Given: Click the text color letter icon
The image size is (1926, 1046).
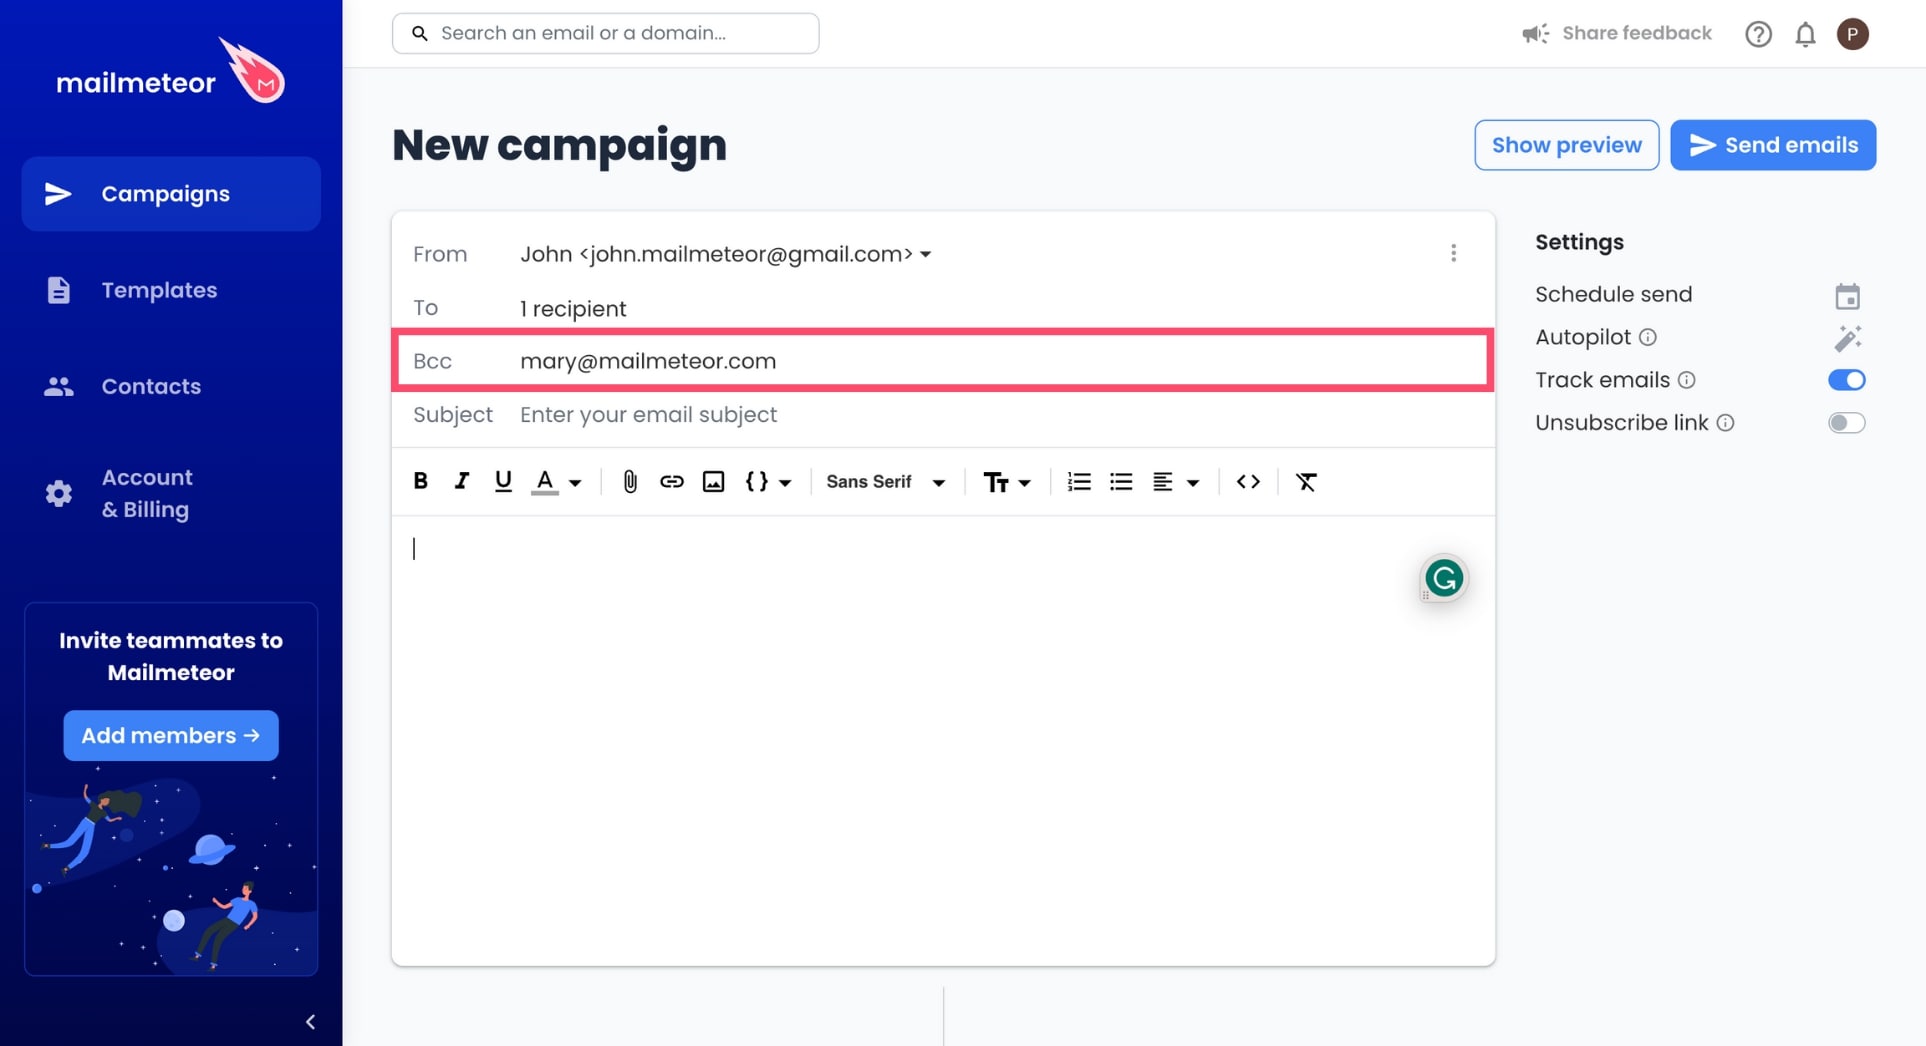Looking at the screenshot, I should 544,481.
